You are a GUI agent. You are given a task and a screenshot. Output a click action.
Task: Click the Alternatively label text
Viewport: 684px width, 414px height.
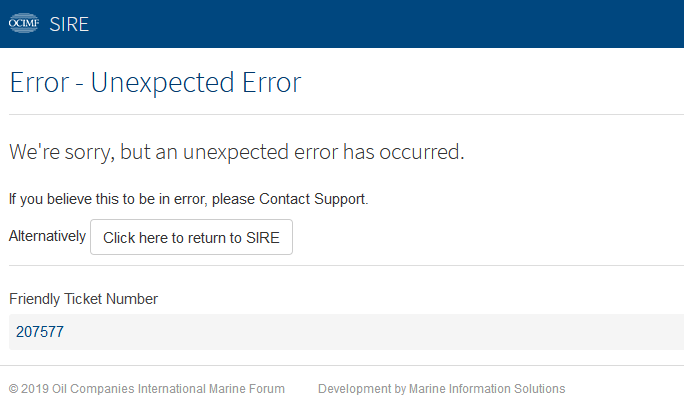tap(47, 236)
